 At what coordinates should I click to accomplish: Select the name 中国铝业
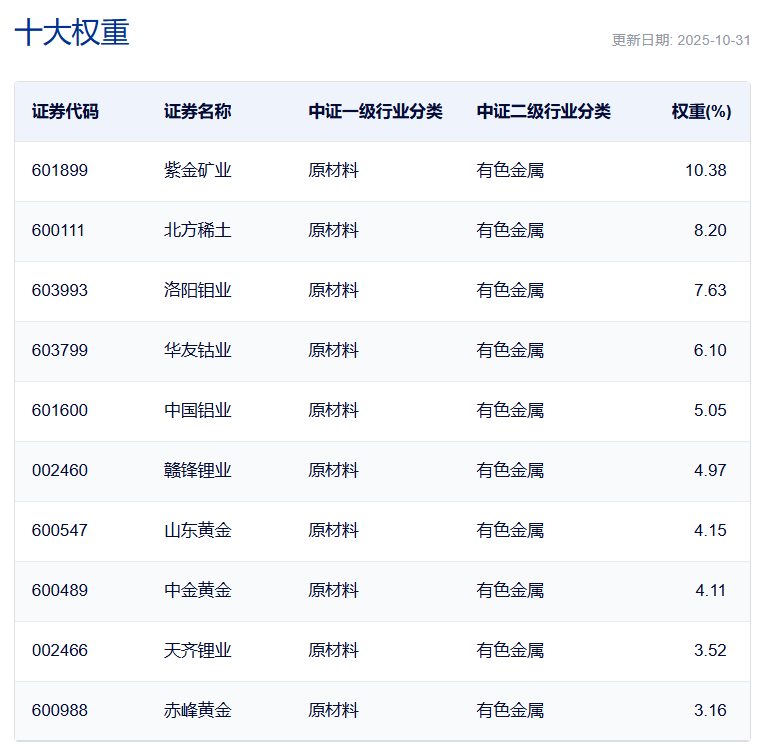[x=198, y=410]
